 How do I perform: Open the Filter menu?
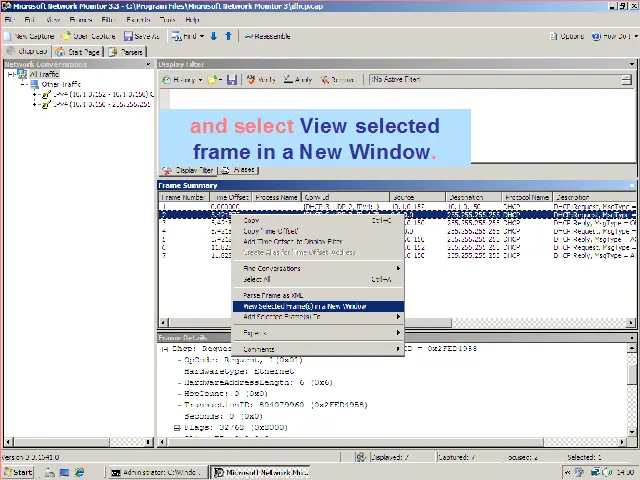tap(108, 20)
